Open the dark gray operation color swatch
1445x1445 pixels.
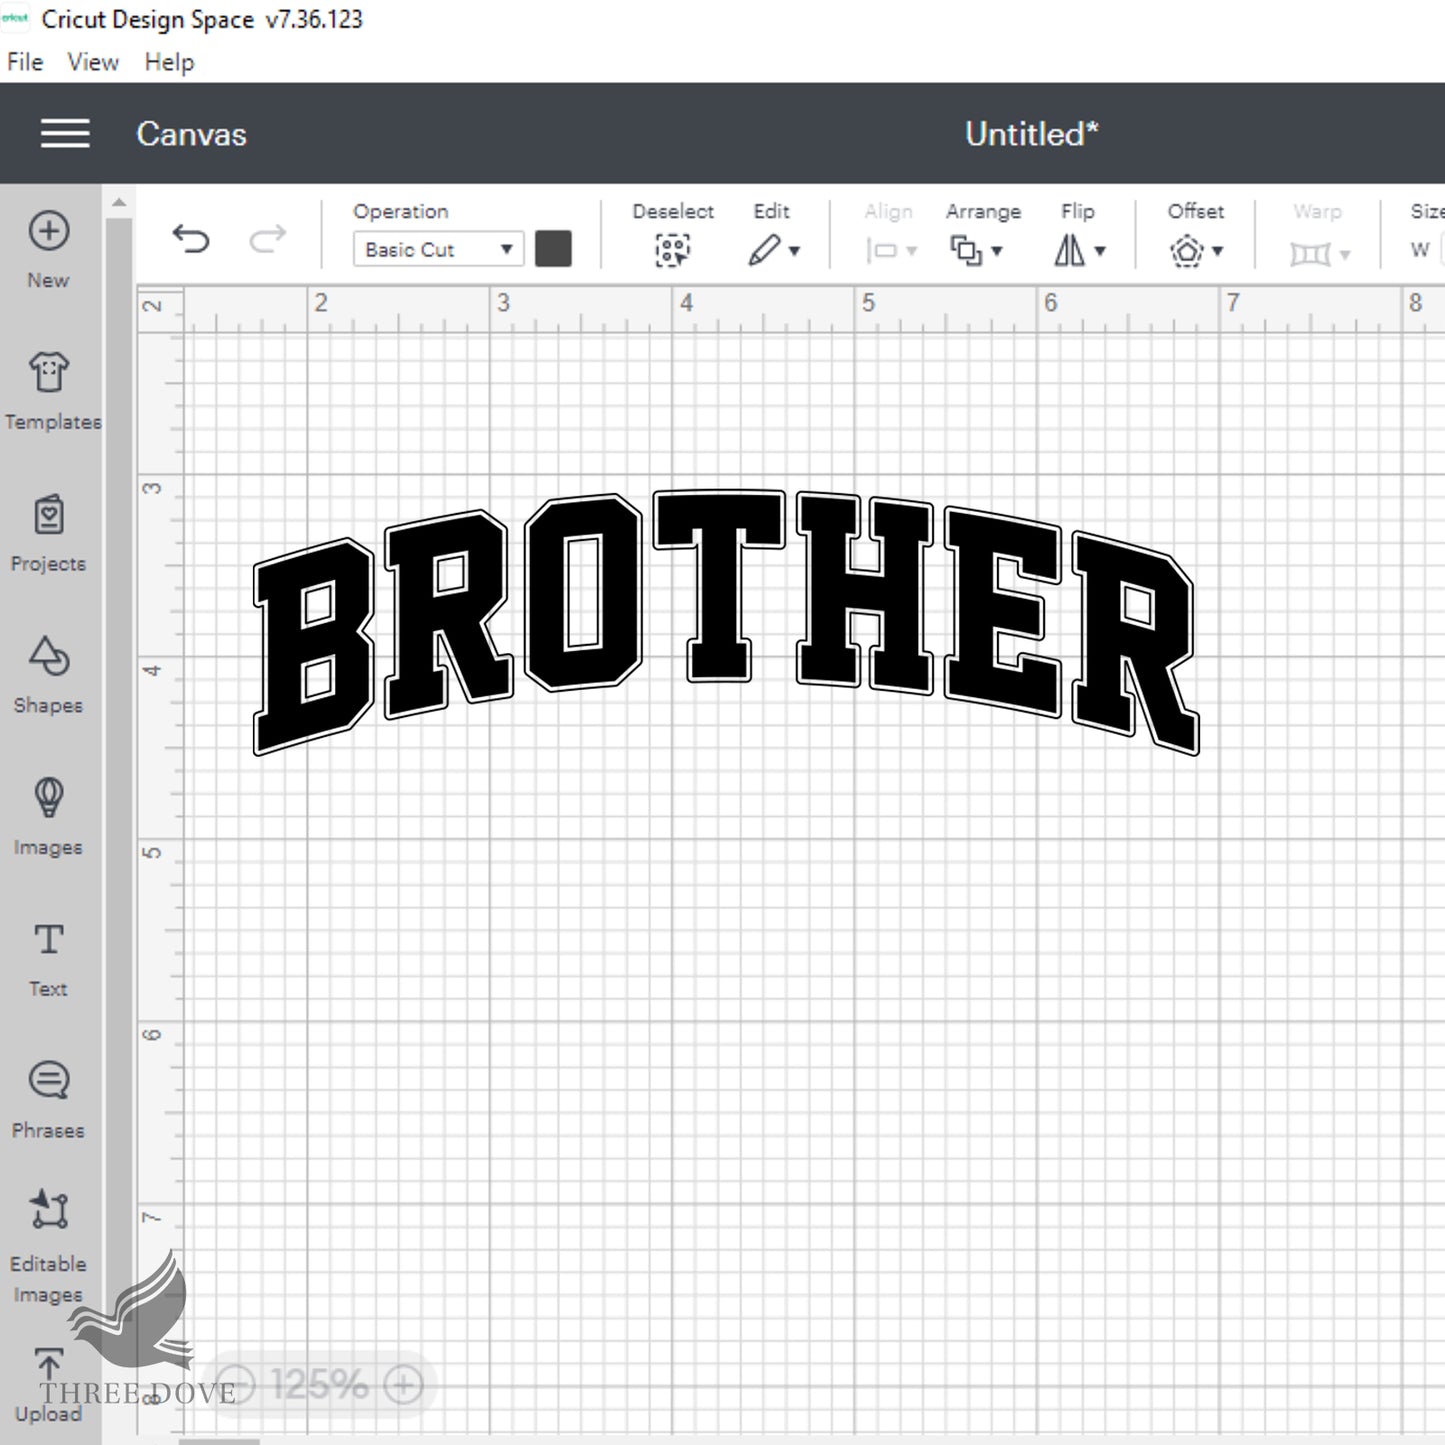pyautogui.click(x=553, y=249)
